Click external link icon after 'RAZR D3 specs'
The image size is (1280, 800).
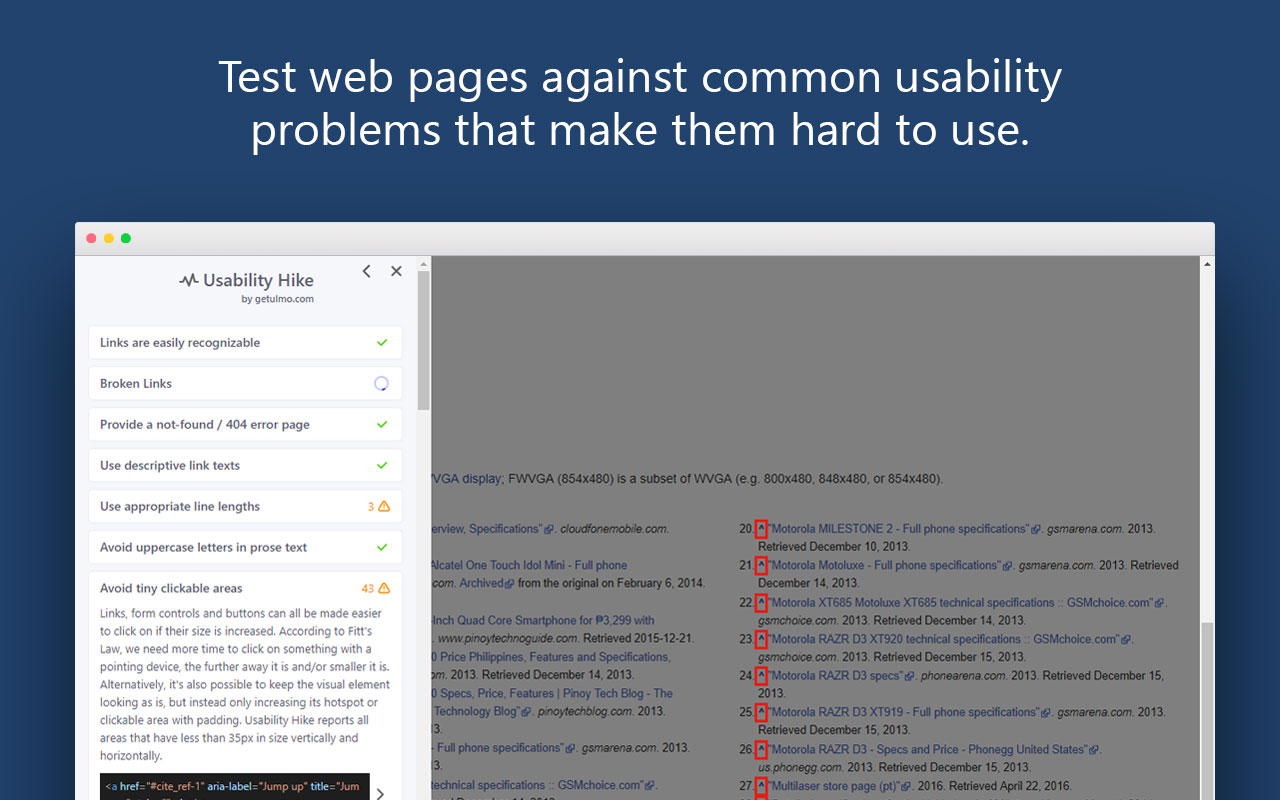click(910, 676)
